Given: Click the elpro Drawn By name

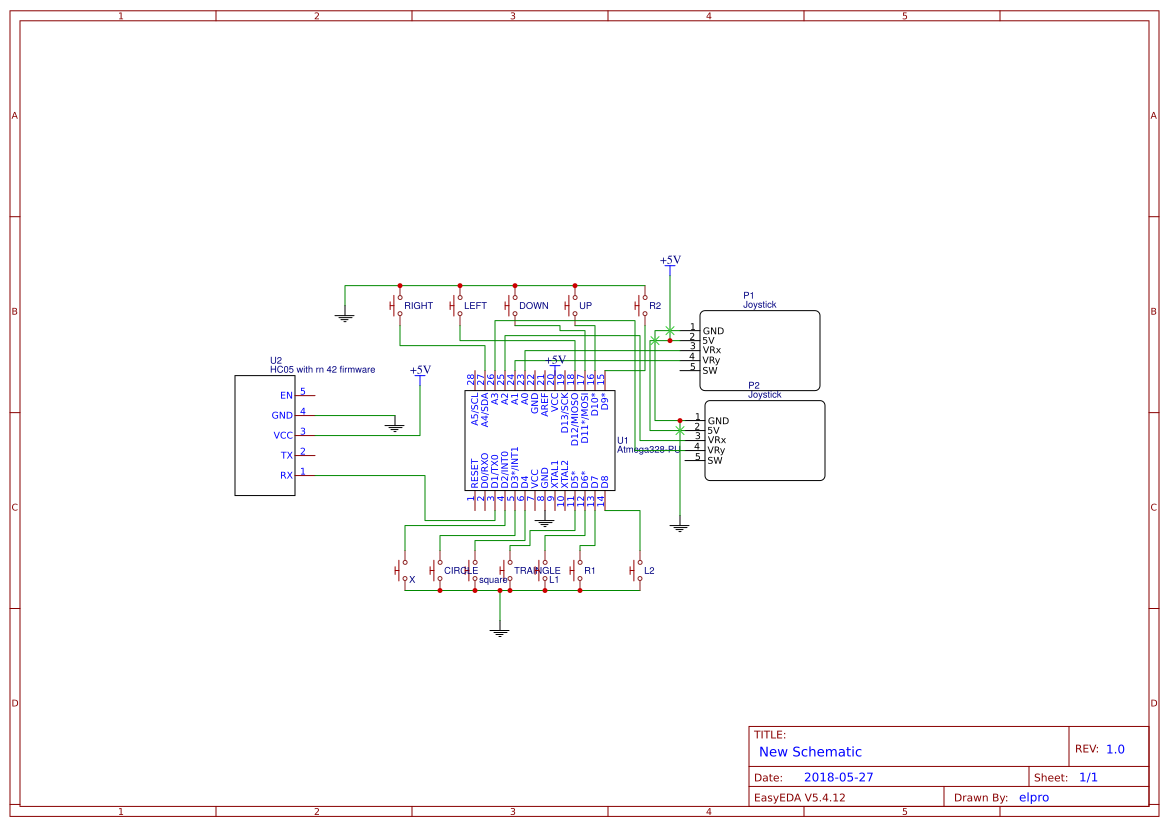Looking at the screenshot, I should tap(1033, 797).
